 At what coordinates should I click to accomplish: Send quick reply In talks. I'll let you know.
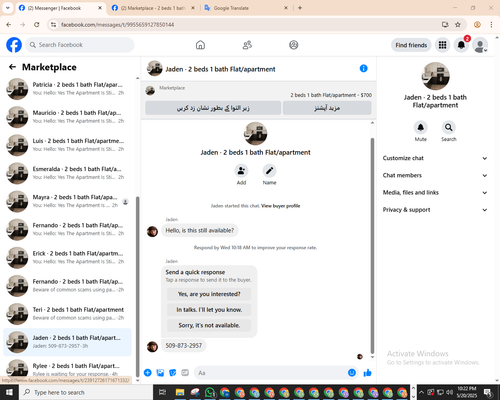coord(209,310)
